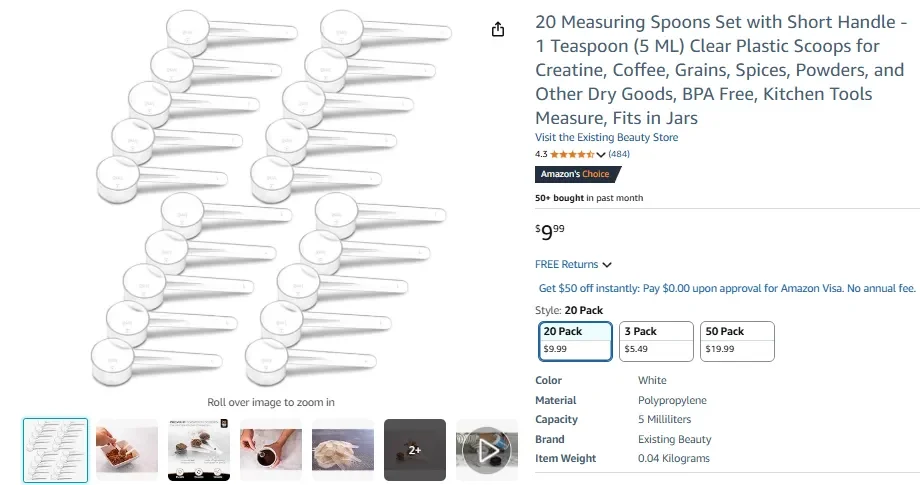The width and height of the screenshot is (920, 485).
Task: Click the share icon above product image
Action: click(498, 29)
